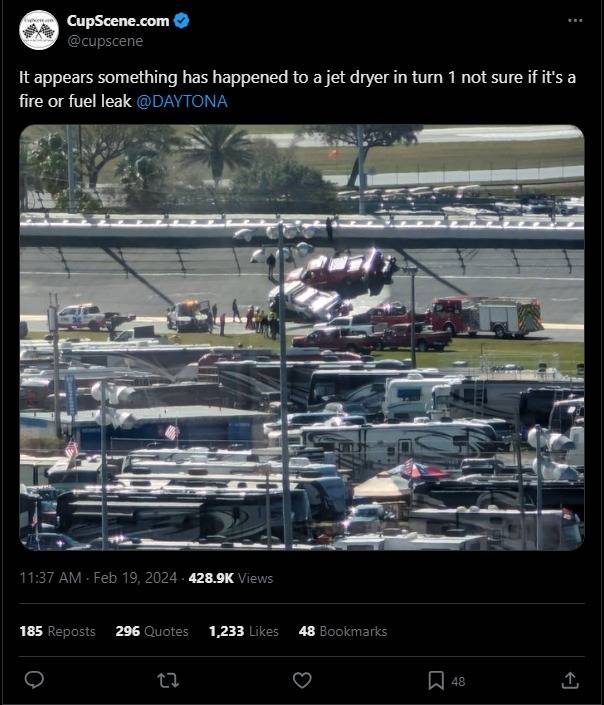Toggle the bookmark icon
The image size is (604, 705).
(436, 680)
